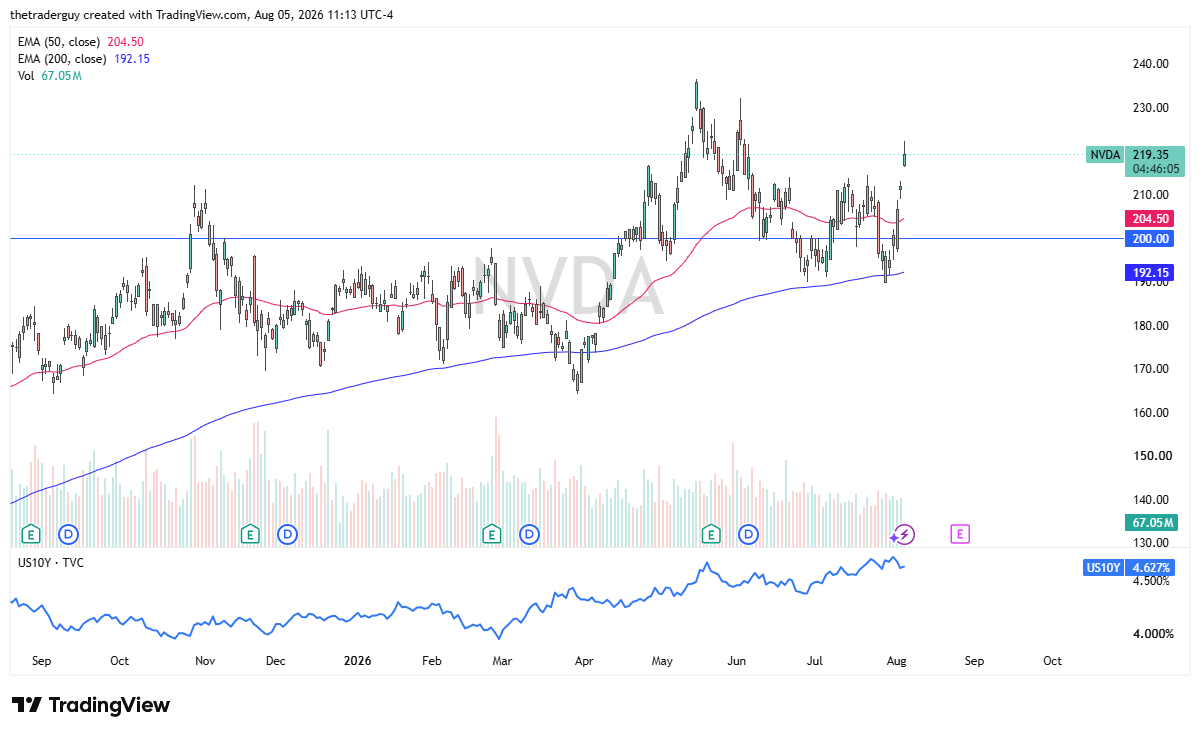The image size is (1200, 735).
Task: Select the earnings E marker in late February
Action: coord(491,534)
